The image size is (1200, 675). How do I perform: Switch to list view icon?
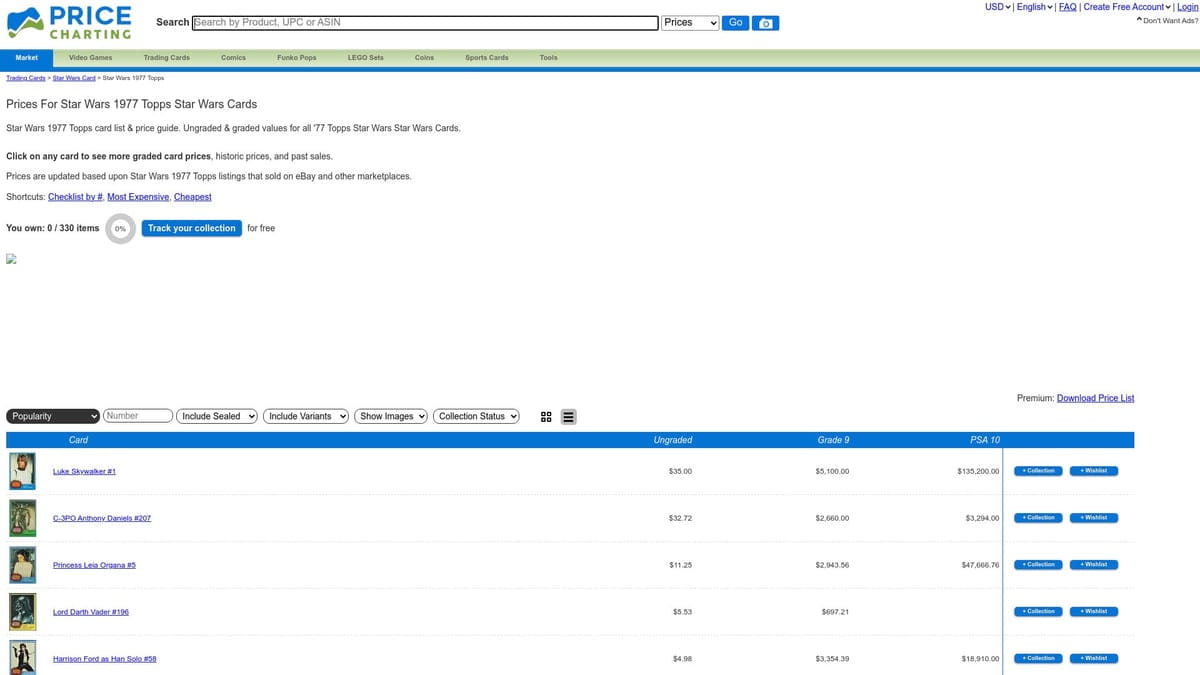point(568,417)
